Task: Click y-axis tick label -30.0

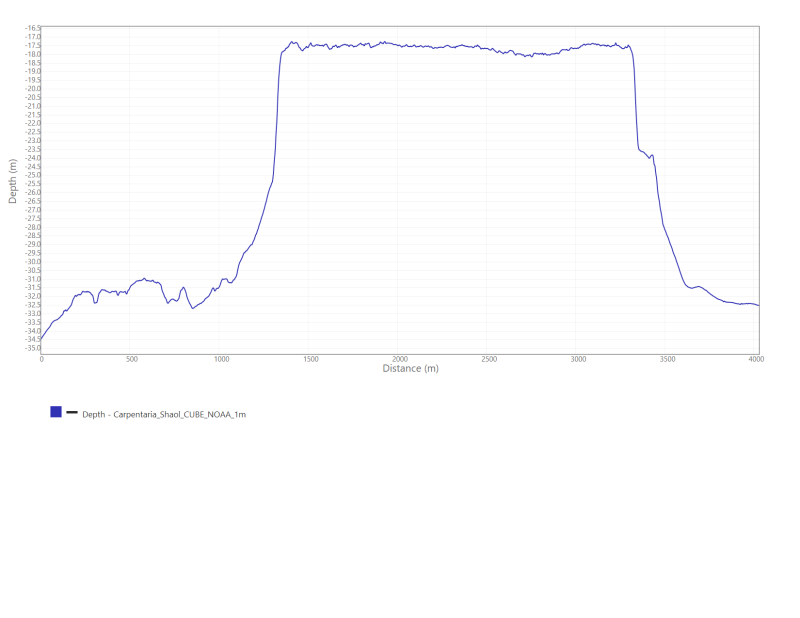Action: (x=32, y=262)
